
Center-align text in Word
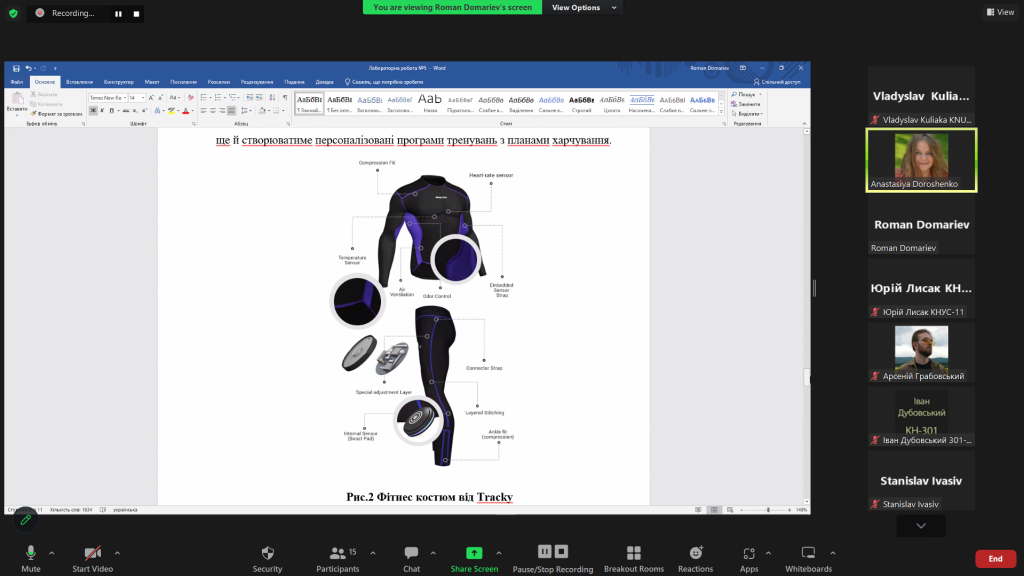click(212, 111)
